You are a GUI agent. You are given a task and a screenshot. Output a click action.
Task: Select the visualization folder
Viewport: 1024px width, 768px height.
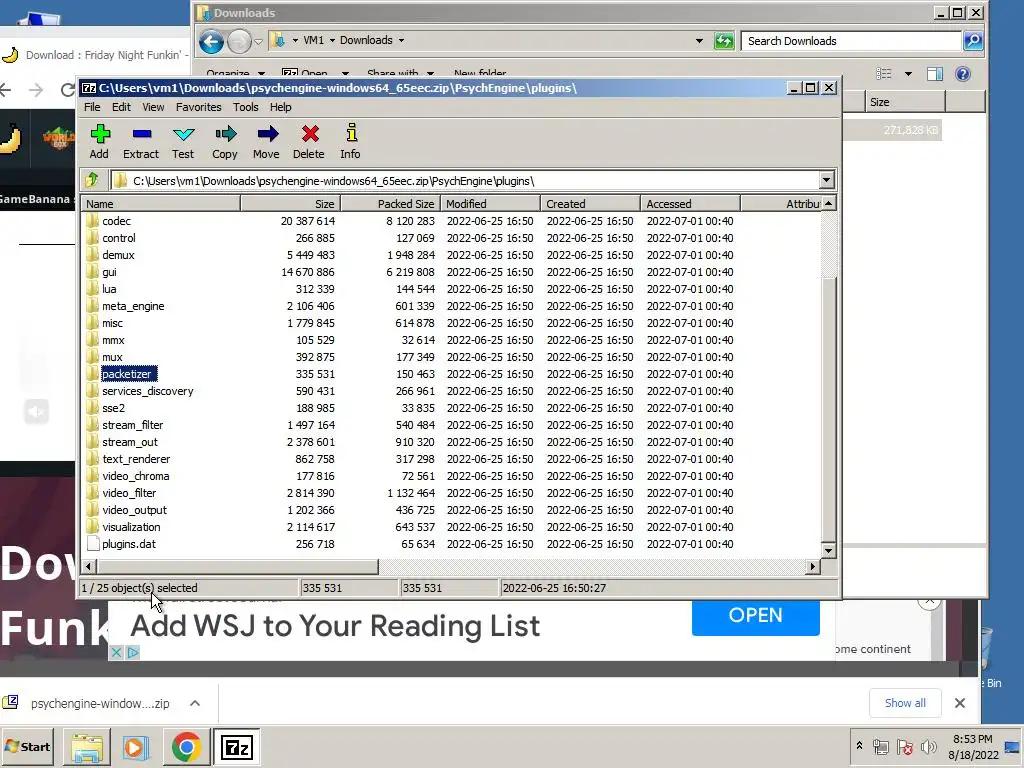point(131,527)
